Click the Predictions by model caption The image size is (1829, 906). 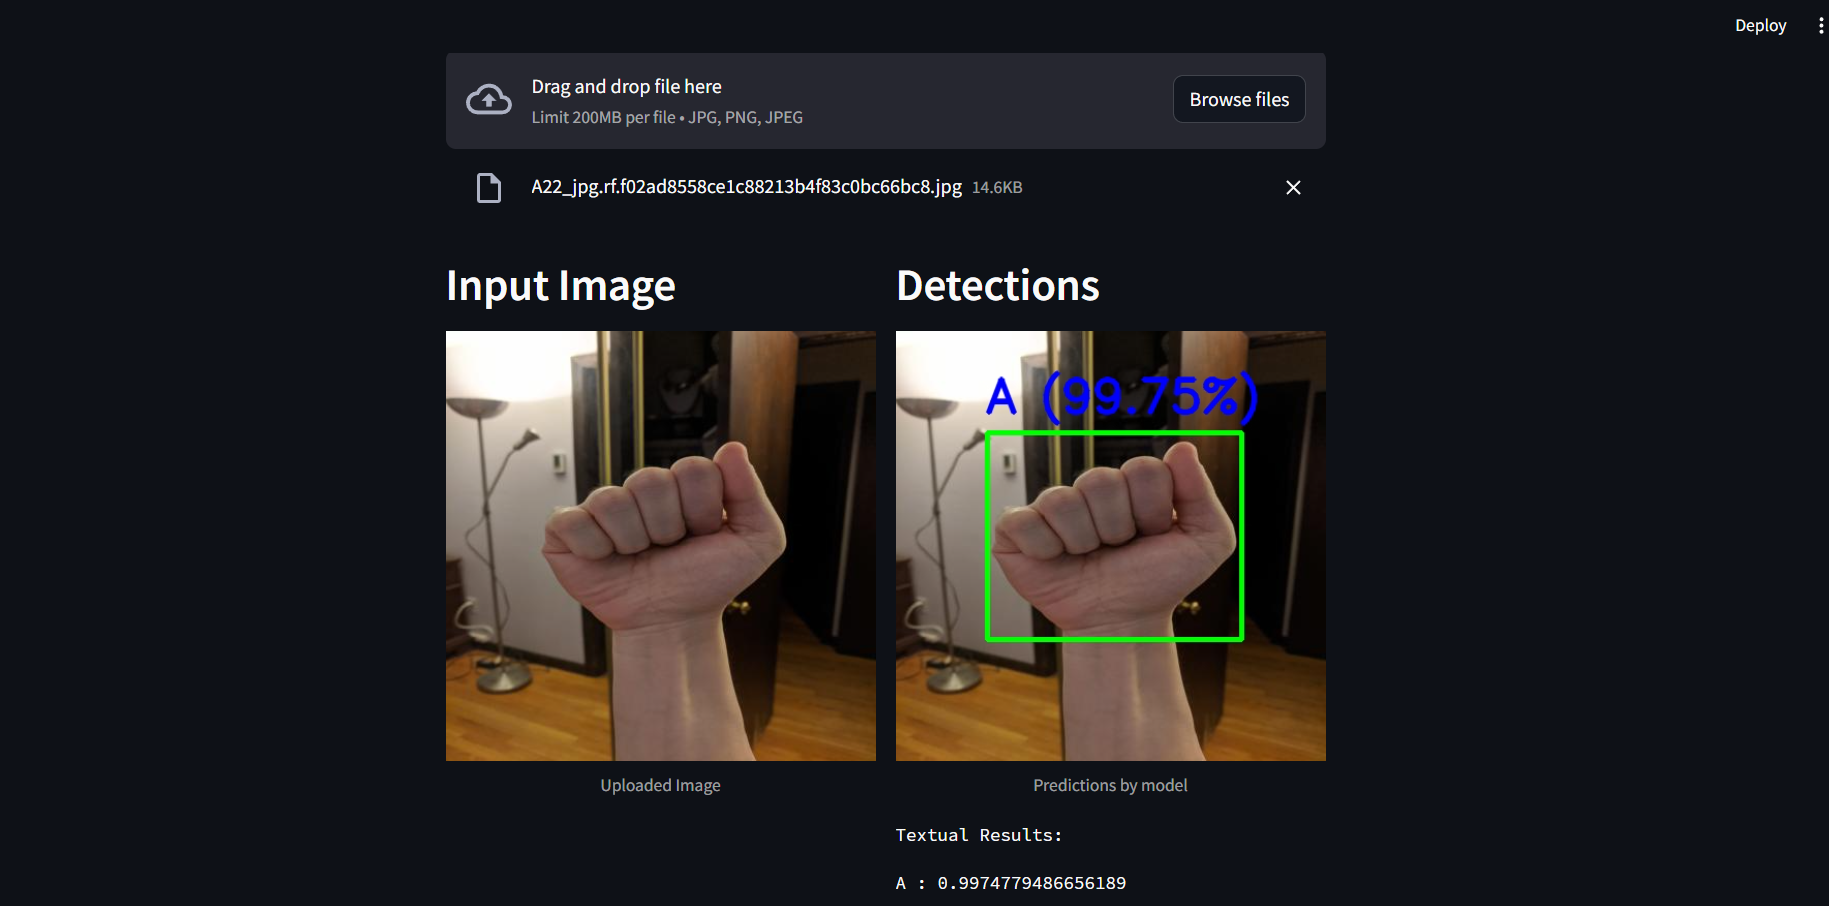tap(1110, 785)
